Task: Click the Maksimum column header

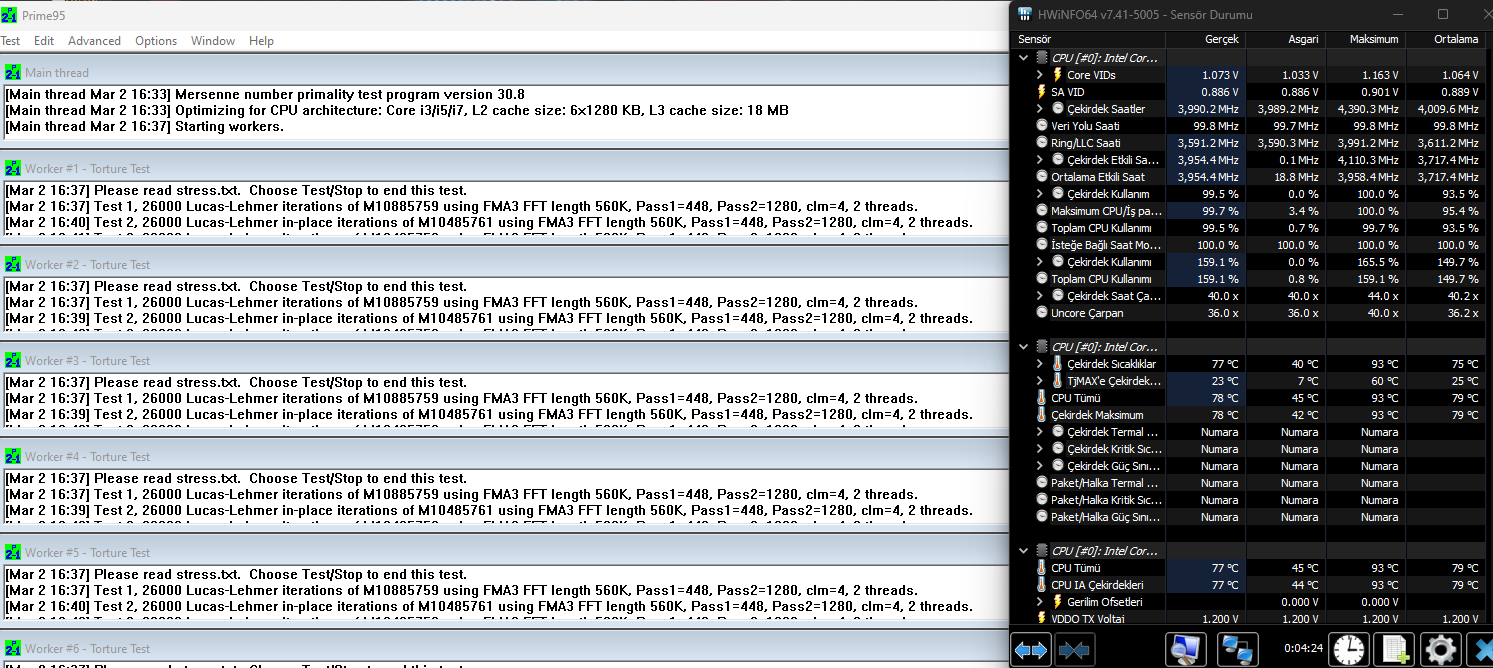Action: coord(1365,39)
